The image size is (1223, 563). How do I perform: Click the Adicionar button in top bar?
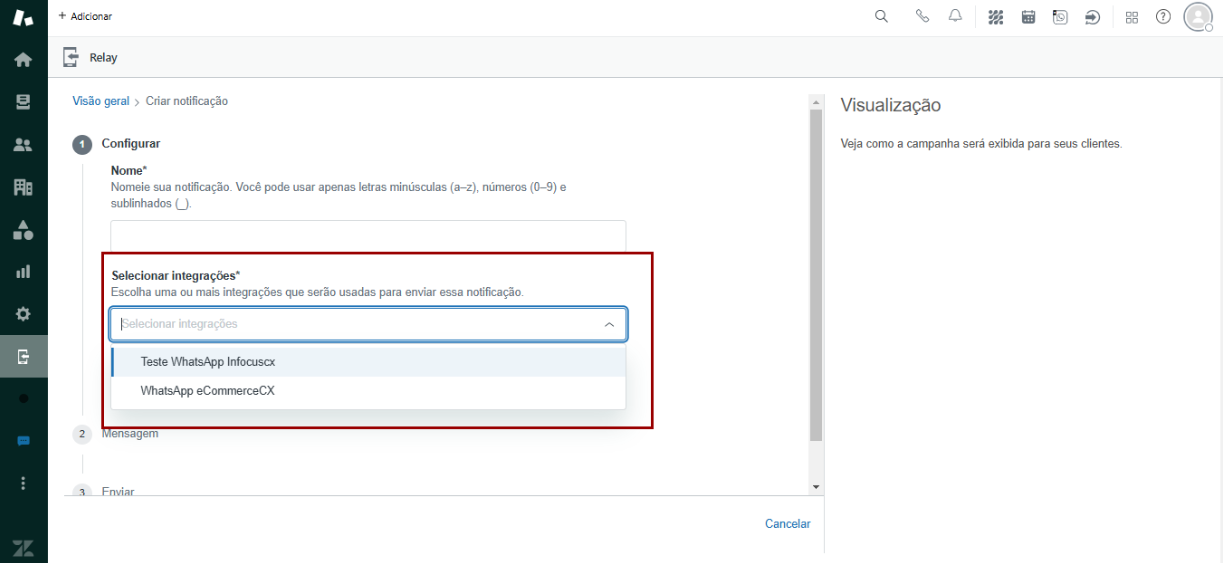(x=85, y=17)
